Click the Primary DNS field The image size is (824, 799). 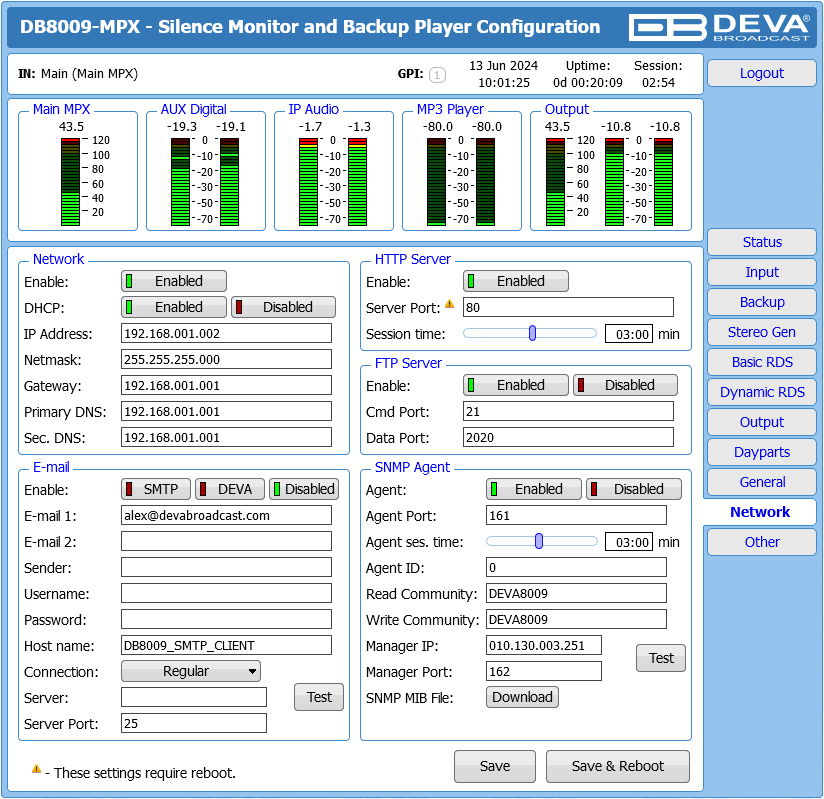[x=226, y=412]
